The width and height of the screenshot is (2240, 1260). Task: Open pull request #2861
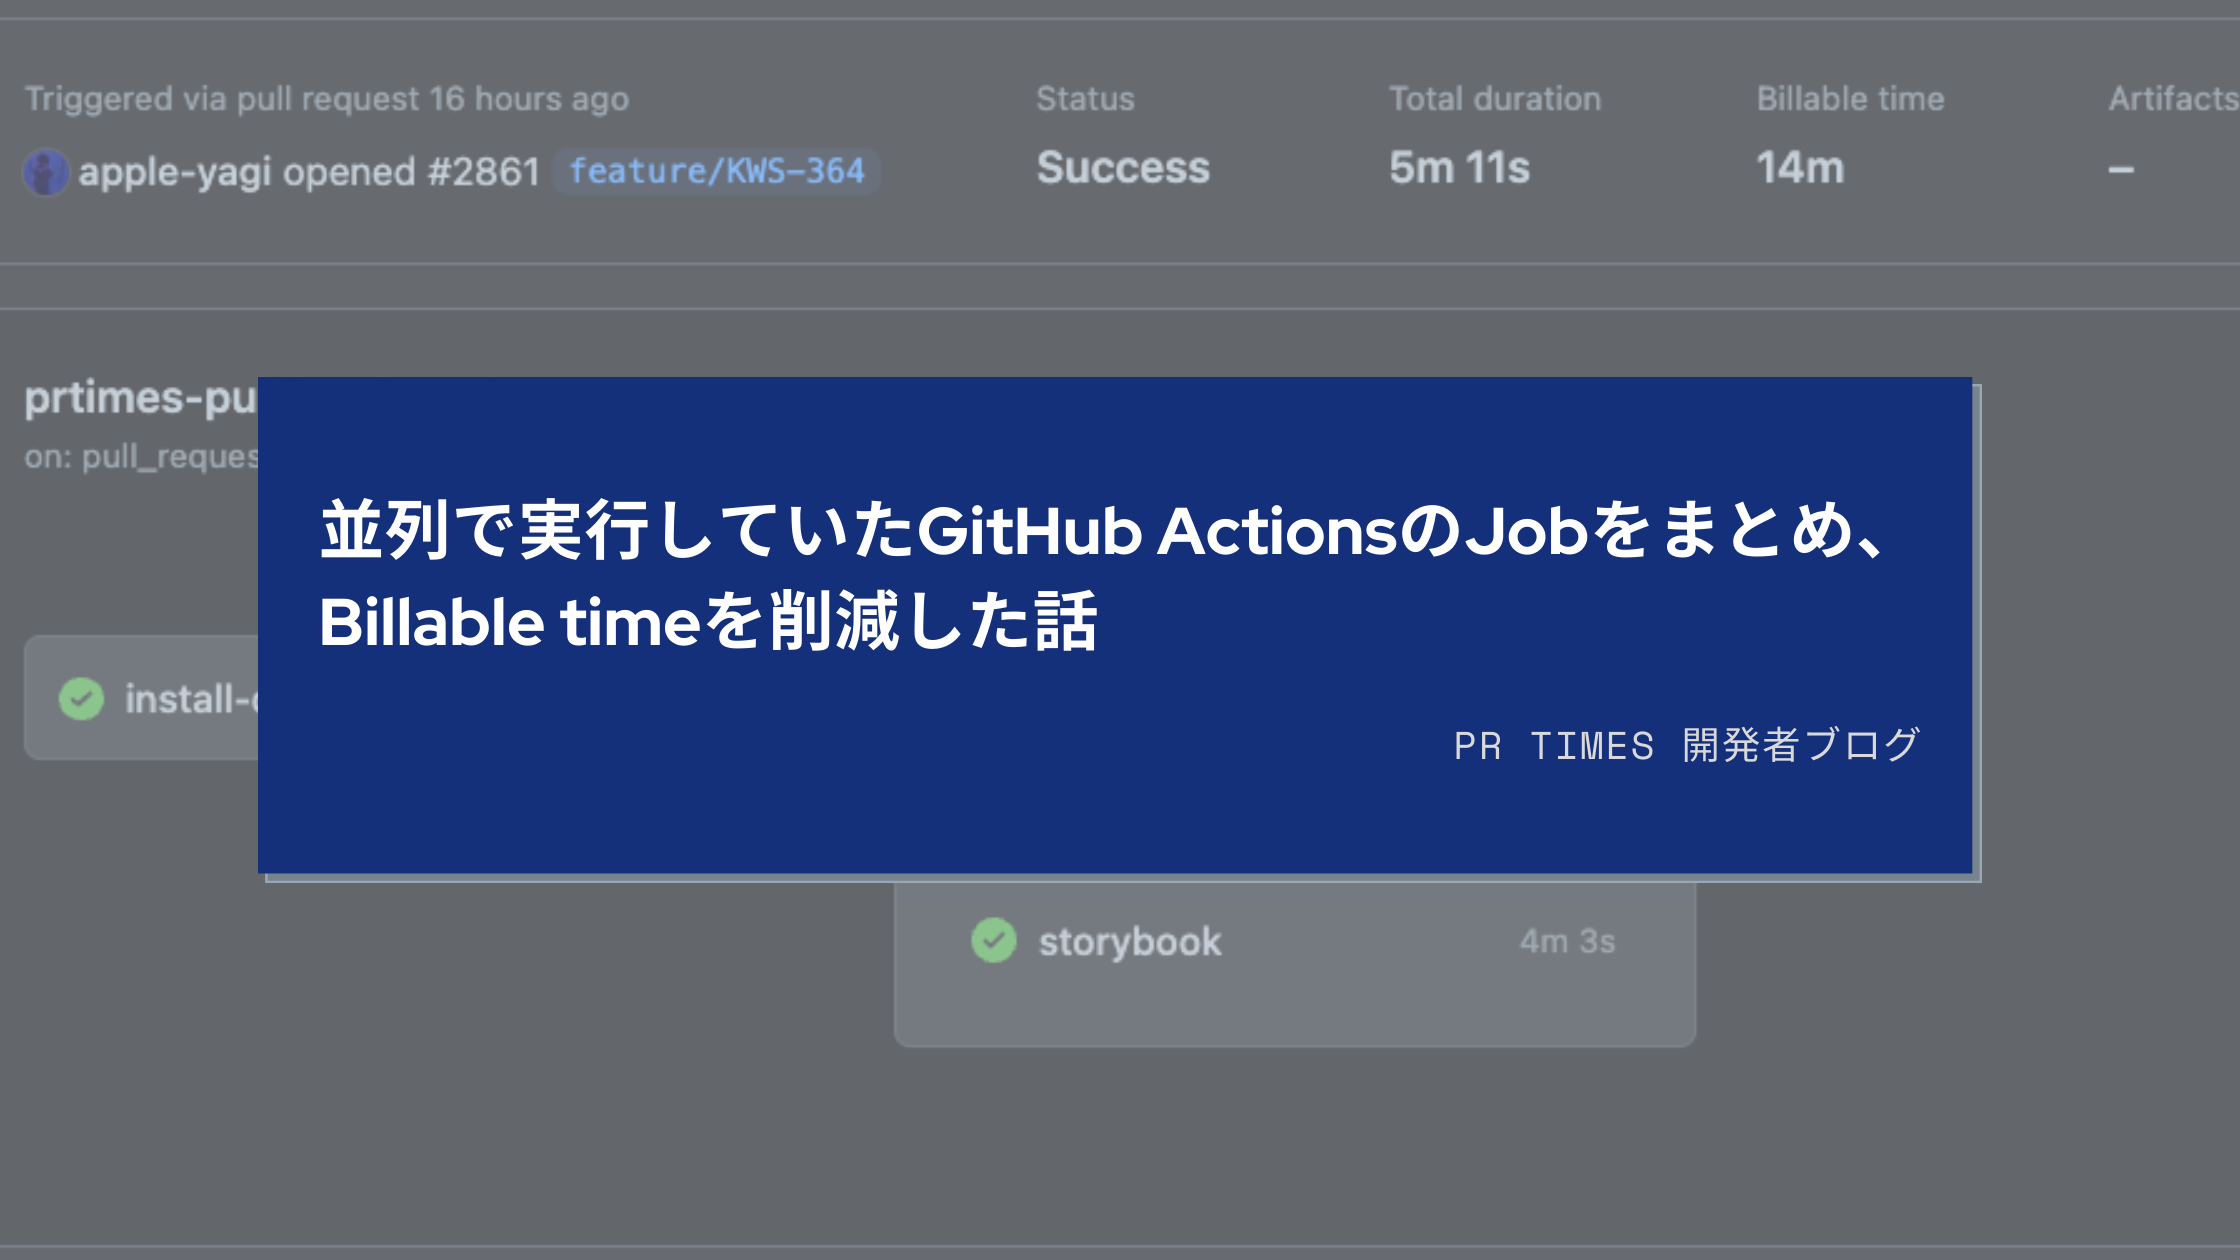click(484, 172)
